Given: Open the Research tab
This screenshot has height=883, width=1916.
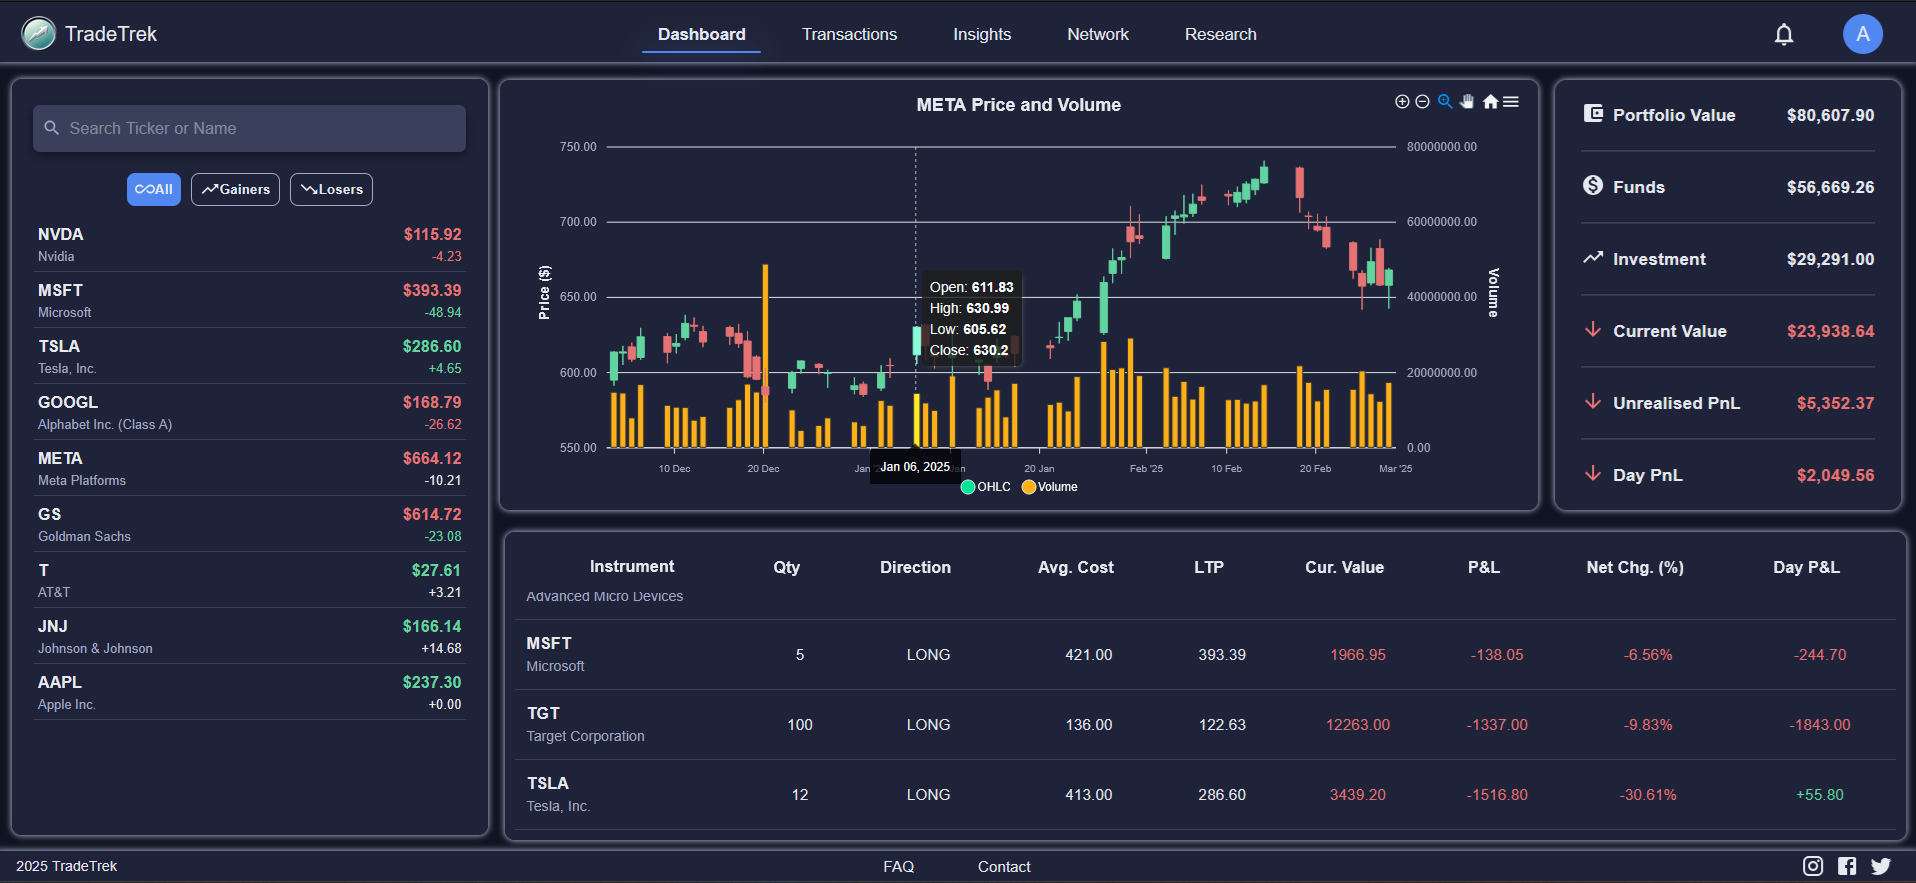Looking at the screenshot, I should pyautogui.click(x=1221, y=34).
